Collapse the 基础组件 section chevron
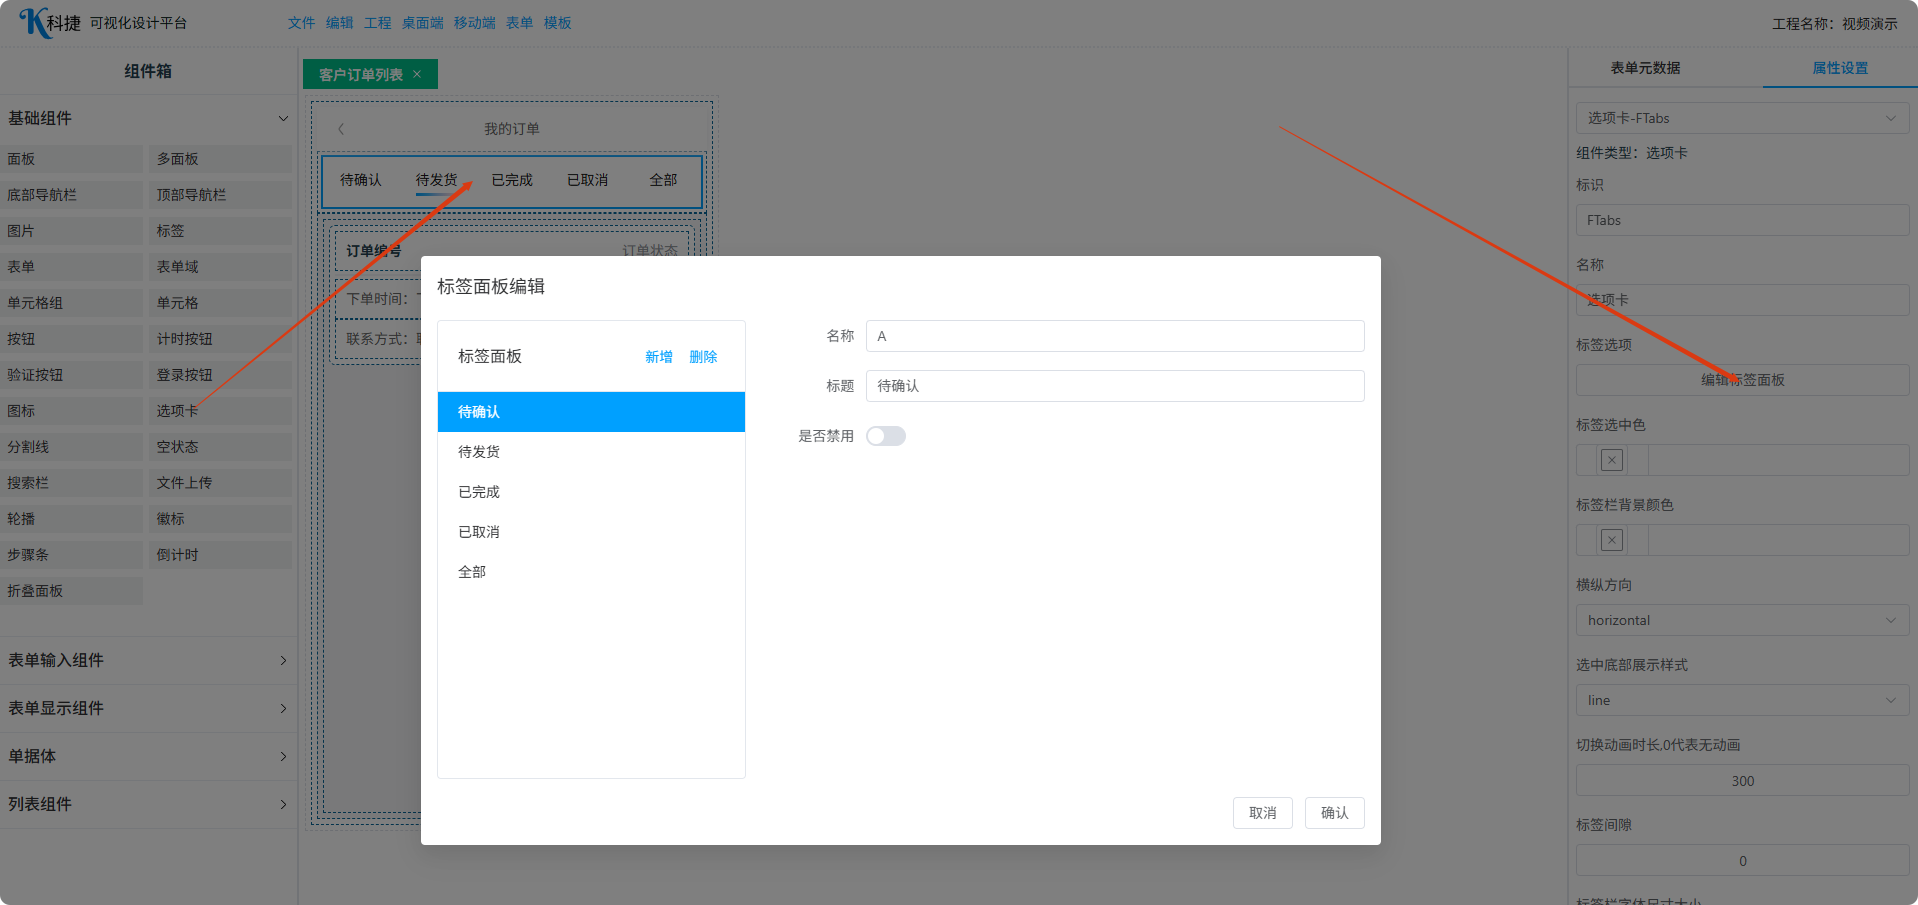The height and width of the screenshot is (905, 1918). (283, 118)
